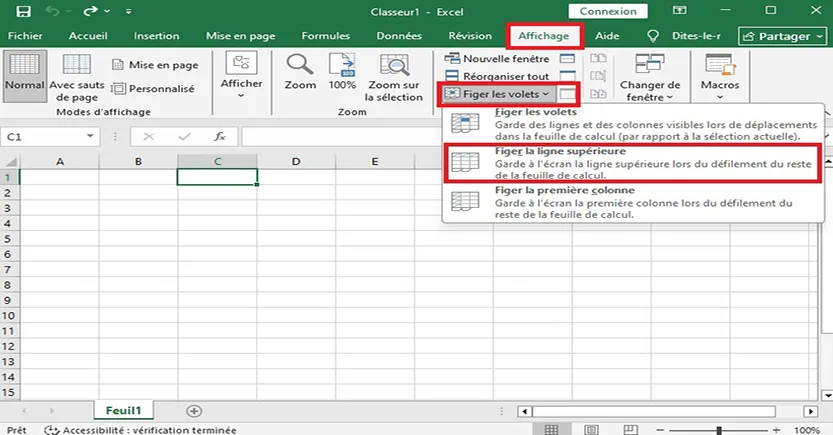Image resolution: width=833 pixels, height=435 pixels.
Task: Click the Connexion sign-in button
Action: 608,11
